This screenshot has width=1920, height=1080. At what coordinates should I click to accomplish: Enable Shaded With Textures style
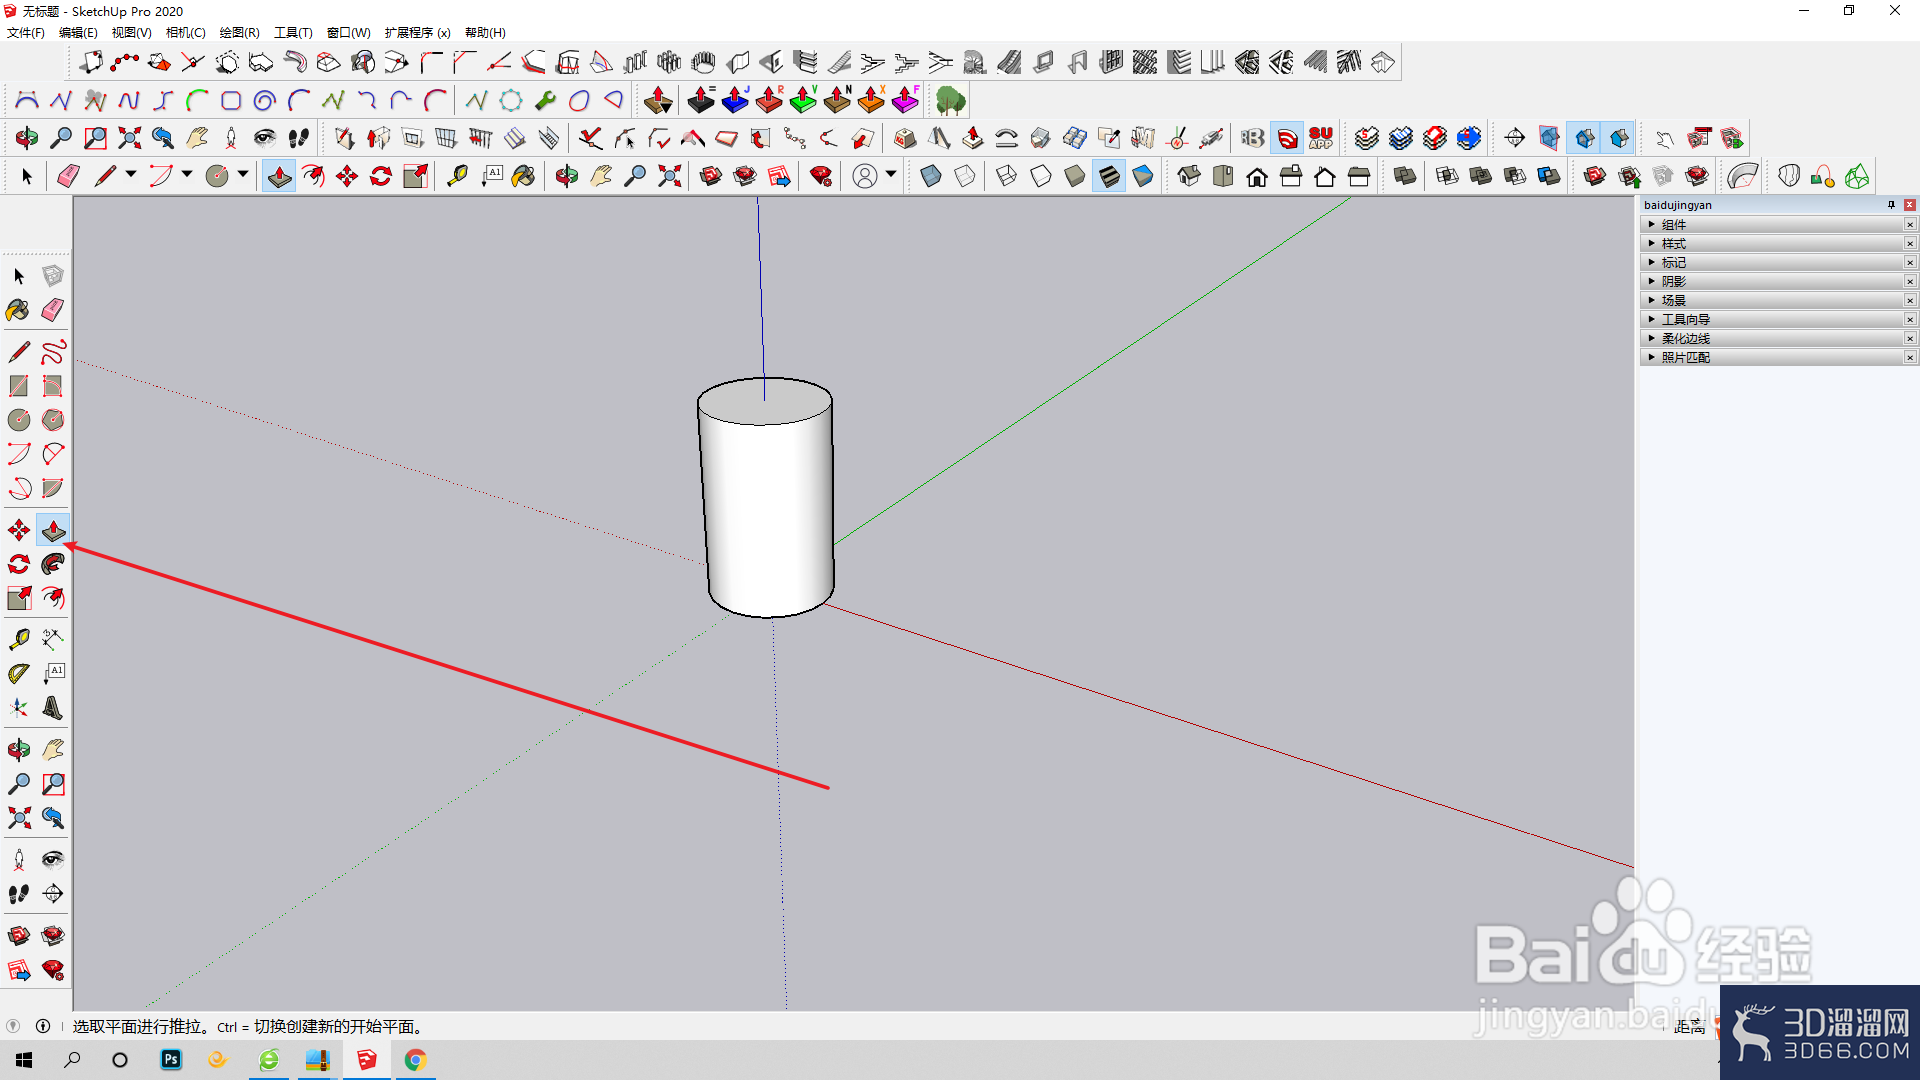coord(1109,176)
